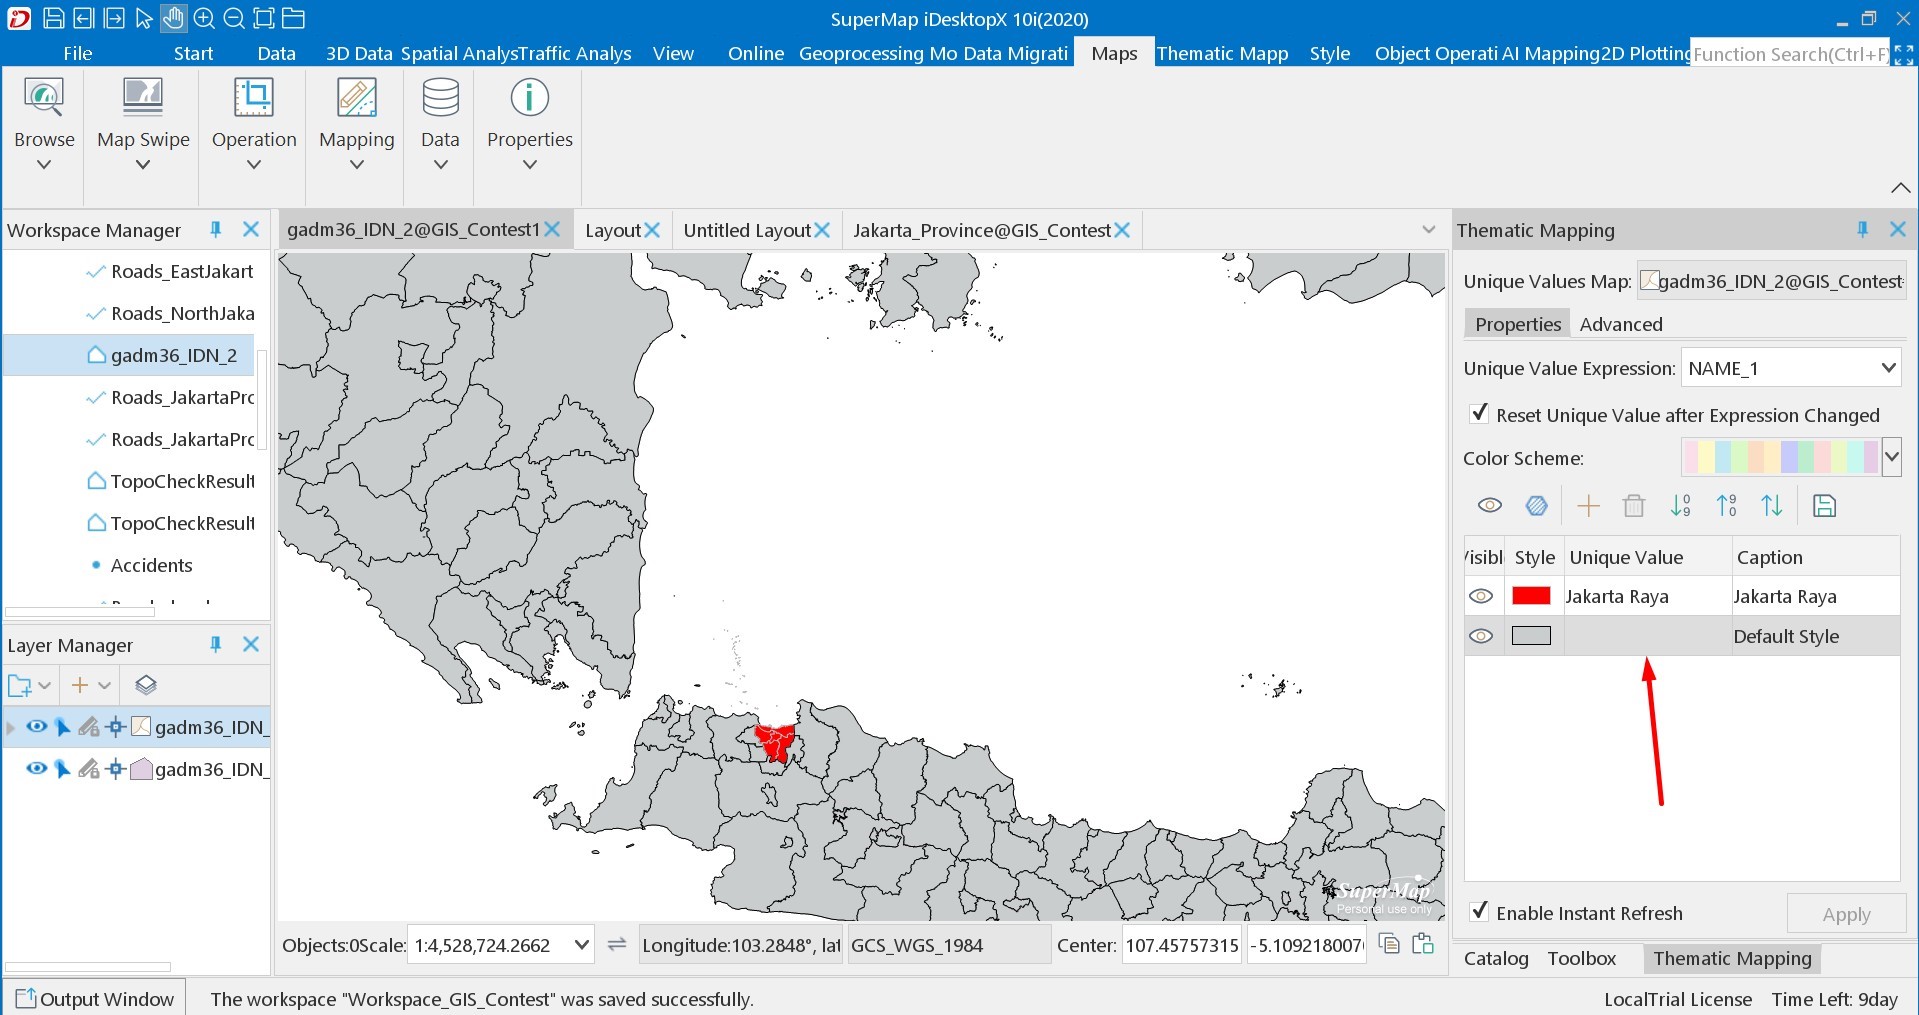Copy the center coordinates
Image resolution: width=1919 pixels, height=1015 pixels.
pyautogui.click(x=1389, y=943)
